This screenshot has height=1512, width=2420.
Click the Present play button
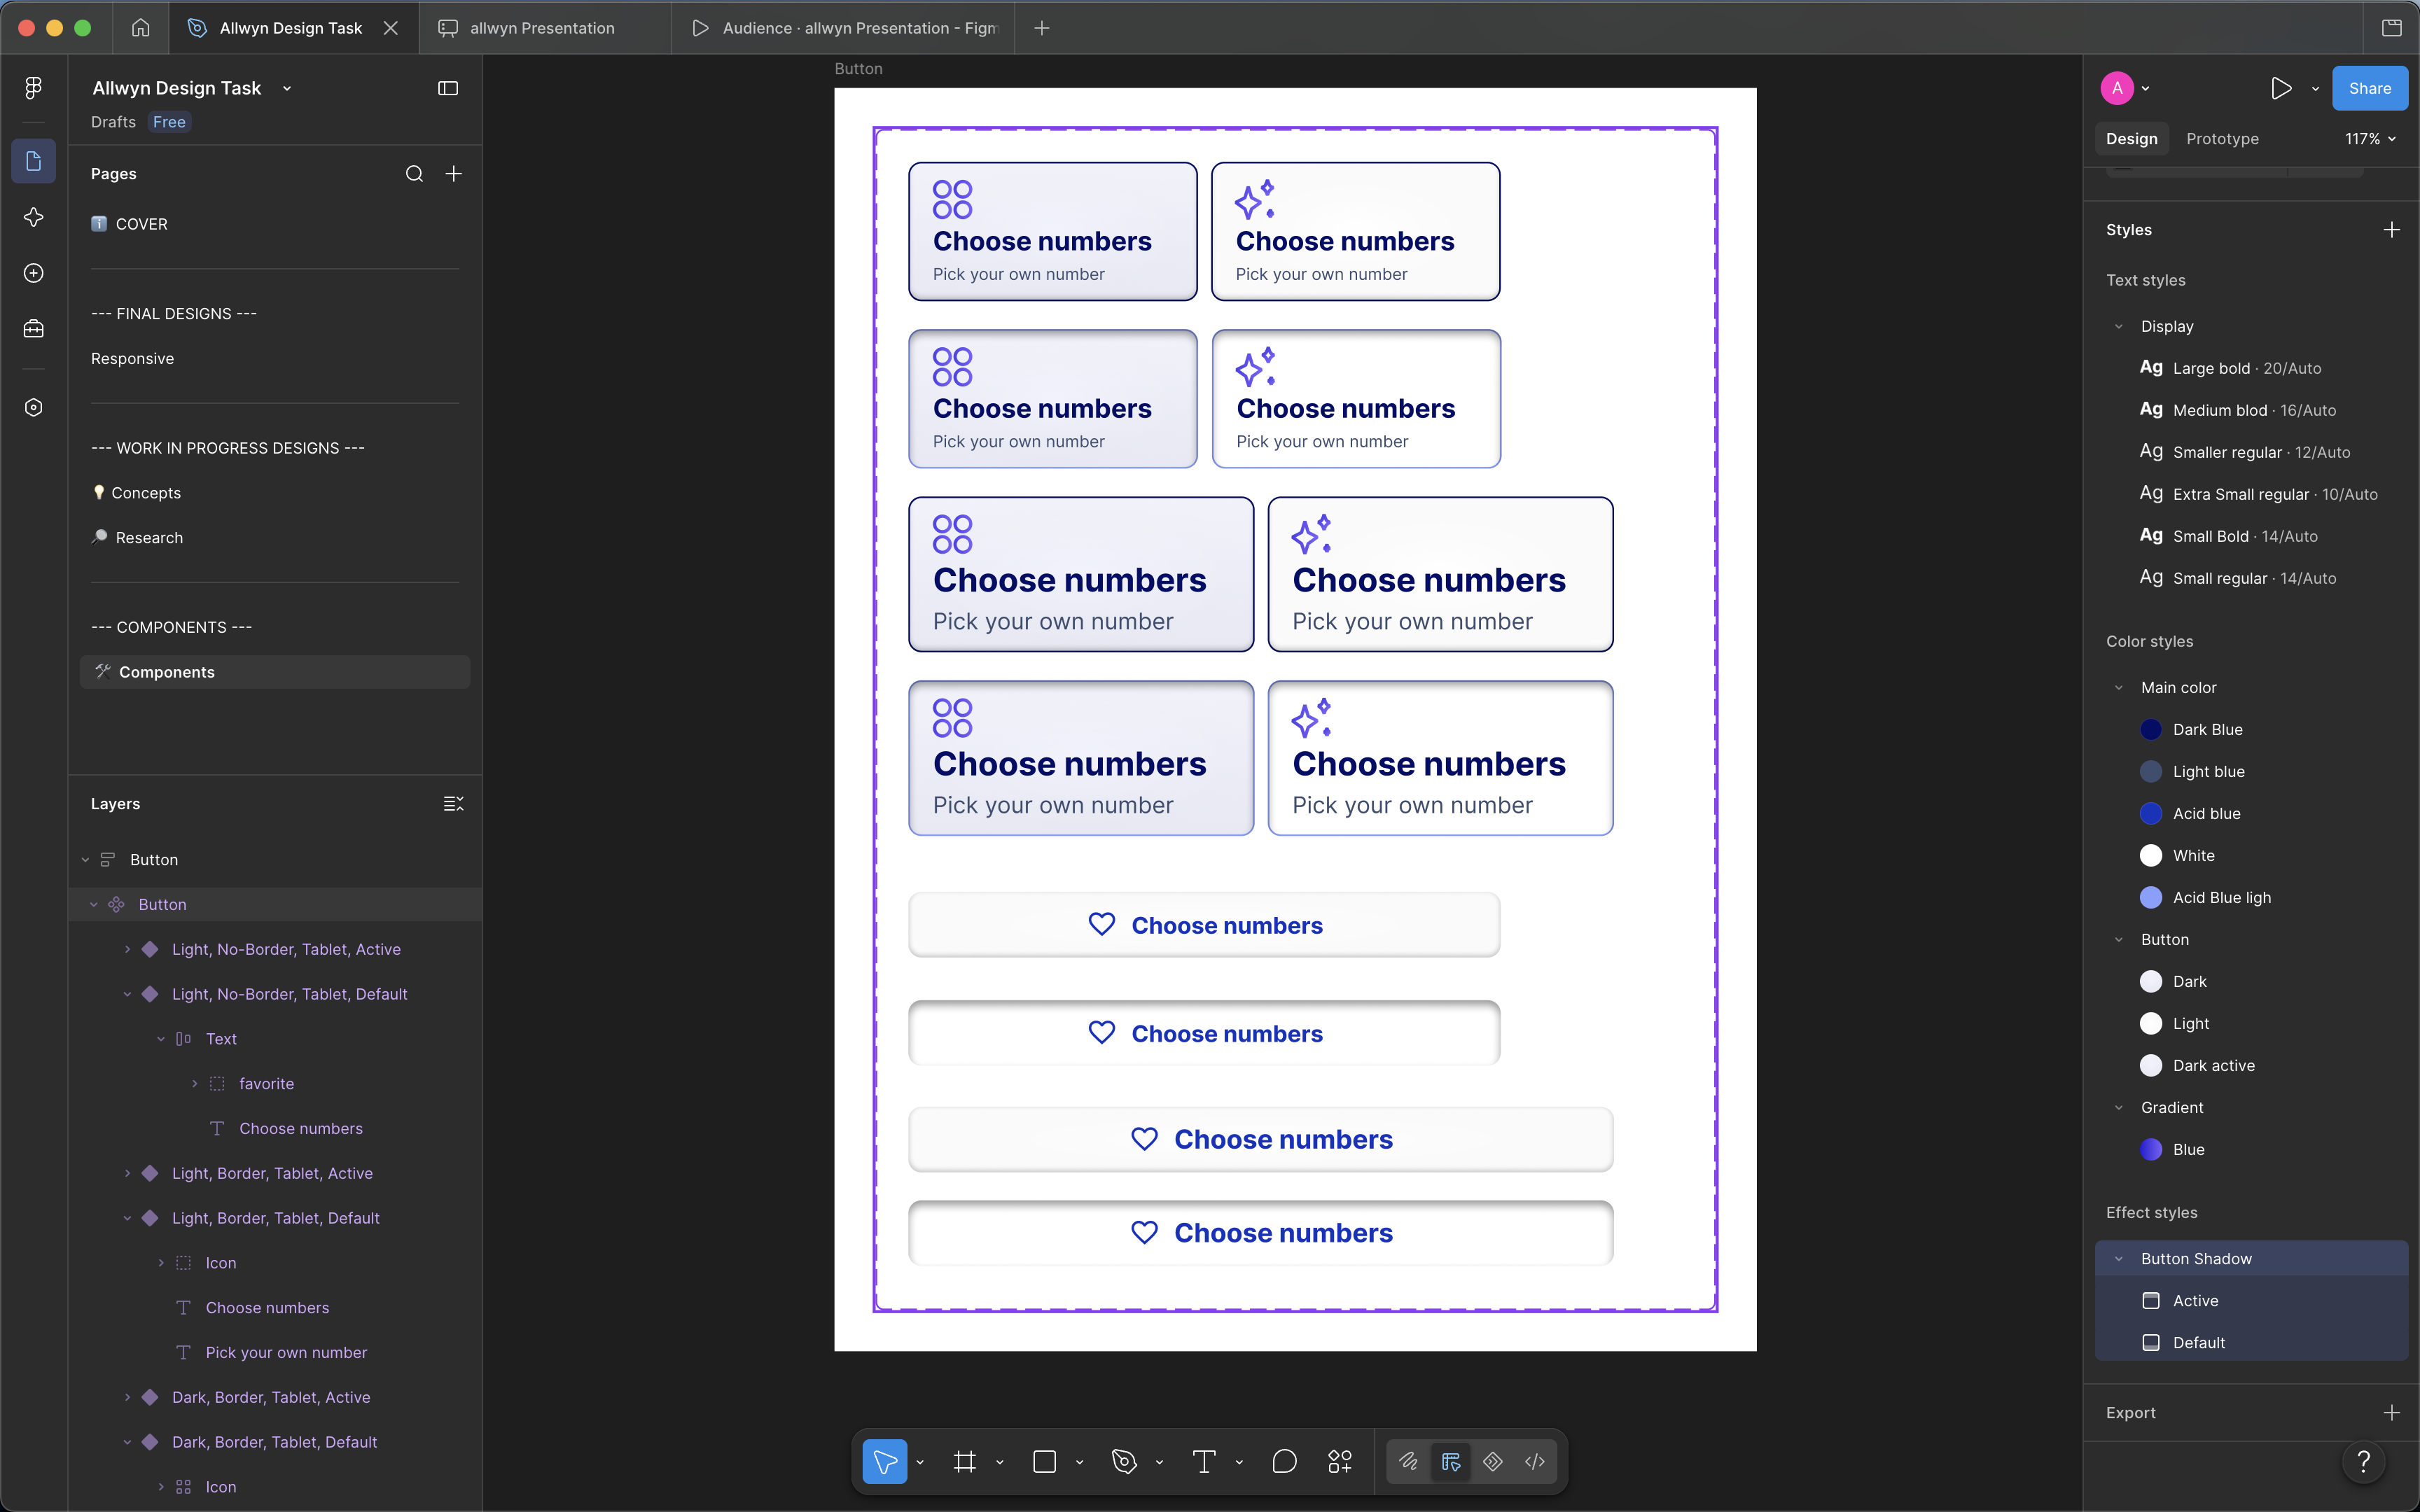click(2281, 88)
